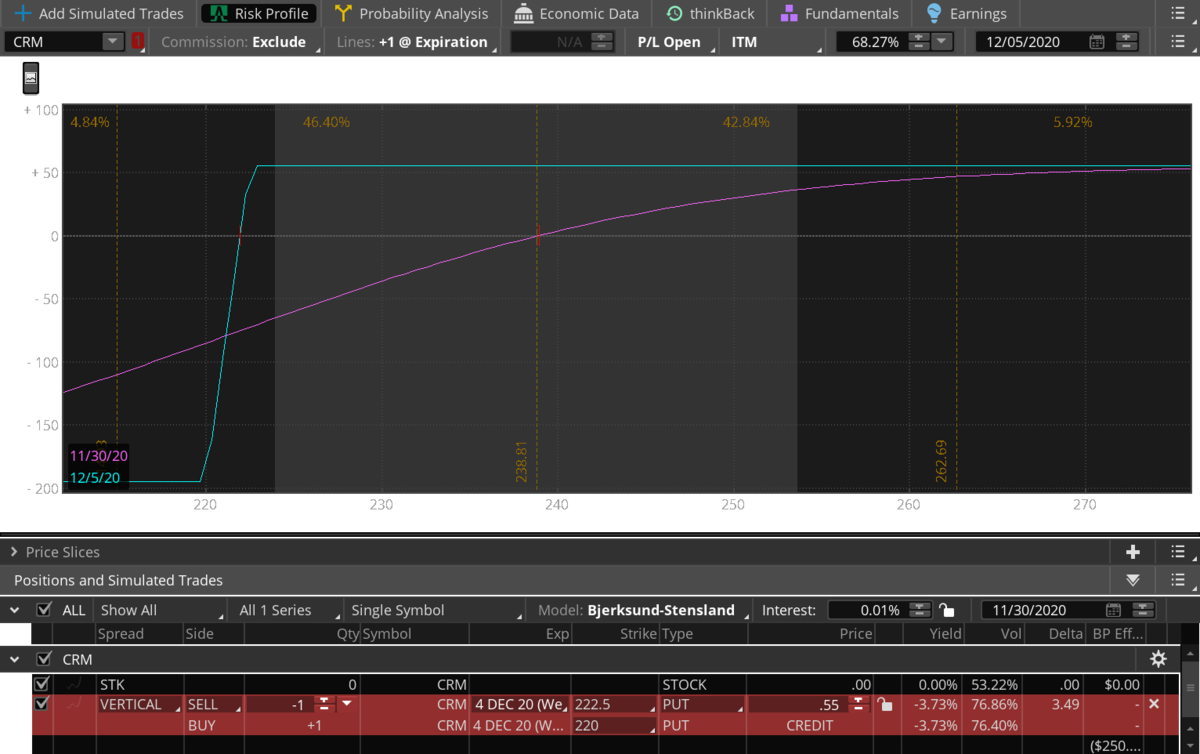1200x754 pixels.
Task: Expand the Price Slices section
Action: click(x=14, y=552)
